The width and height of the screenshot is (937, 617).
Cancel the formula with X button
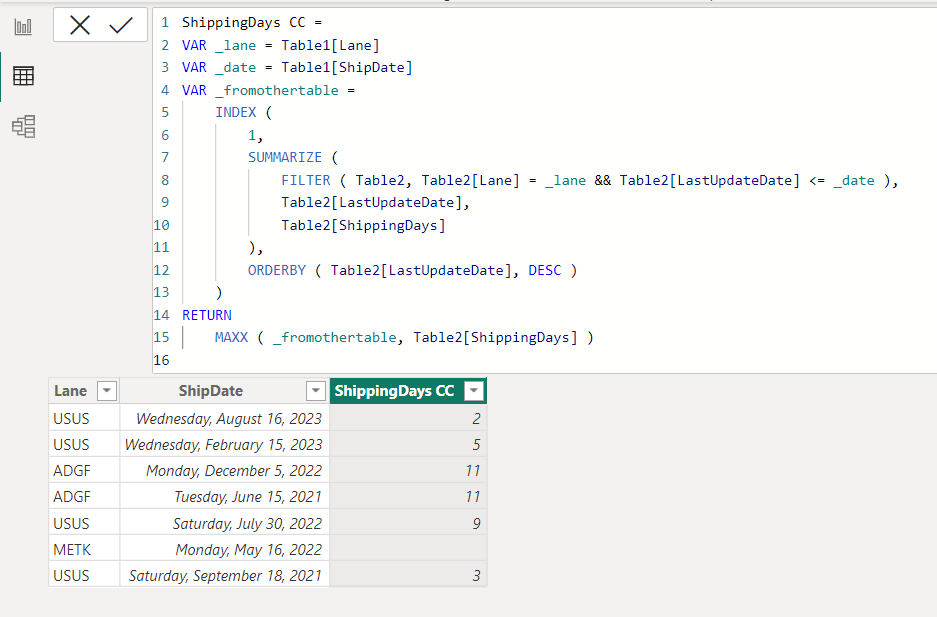(79, 25)
